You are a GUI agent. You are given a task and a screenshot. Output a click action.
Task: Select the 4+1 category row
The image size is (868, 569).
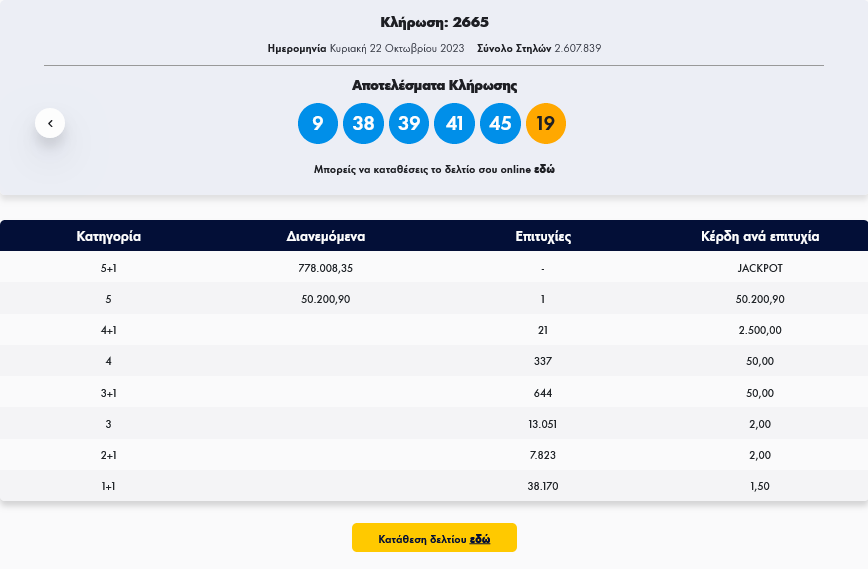(108, 330)
